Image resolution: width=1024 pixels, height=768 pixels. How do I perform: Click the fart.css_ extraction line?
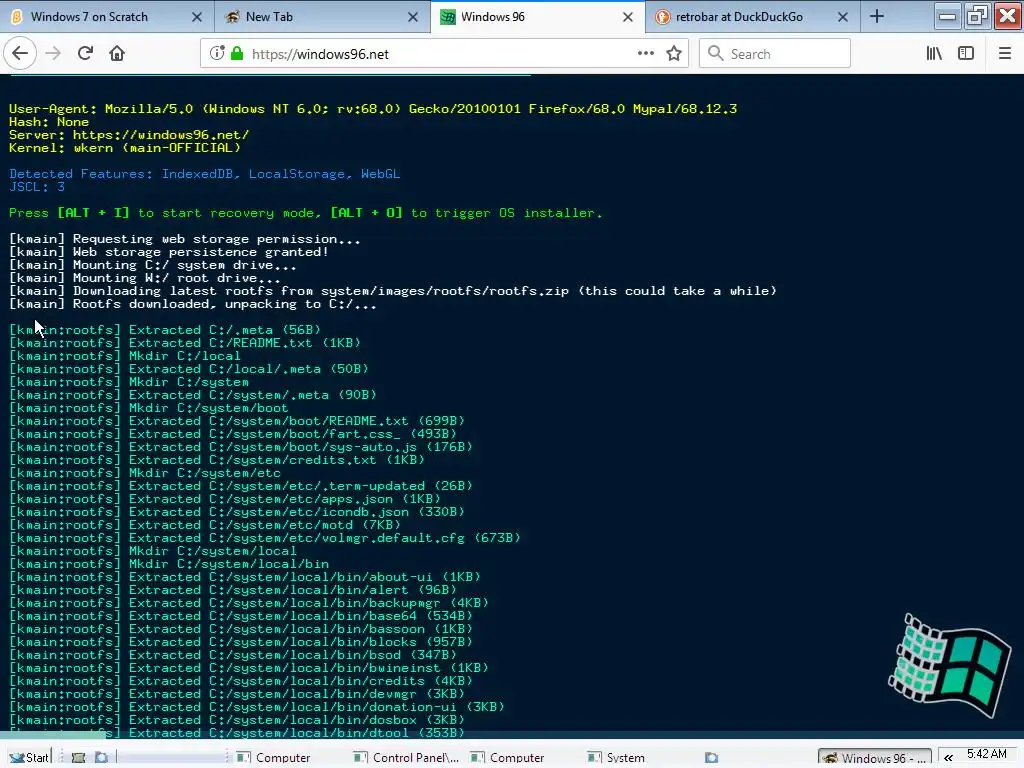[233, 434]
